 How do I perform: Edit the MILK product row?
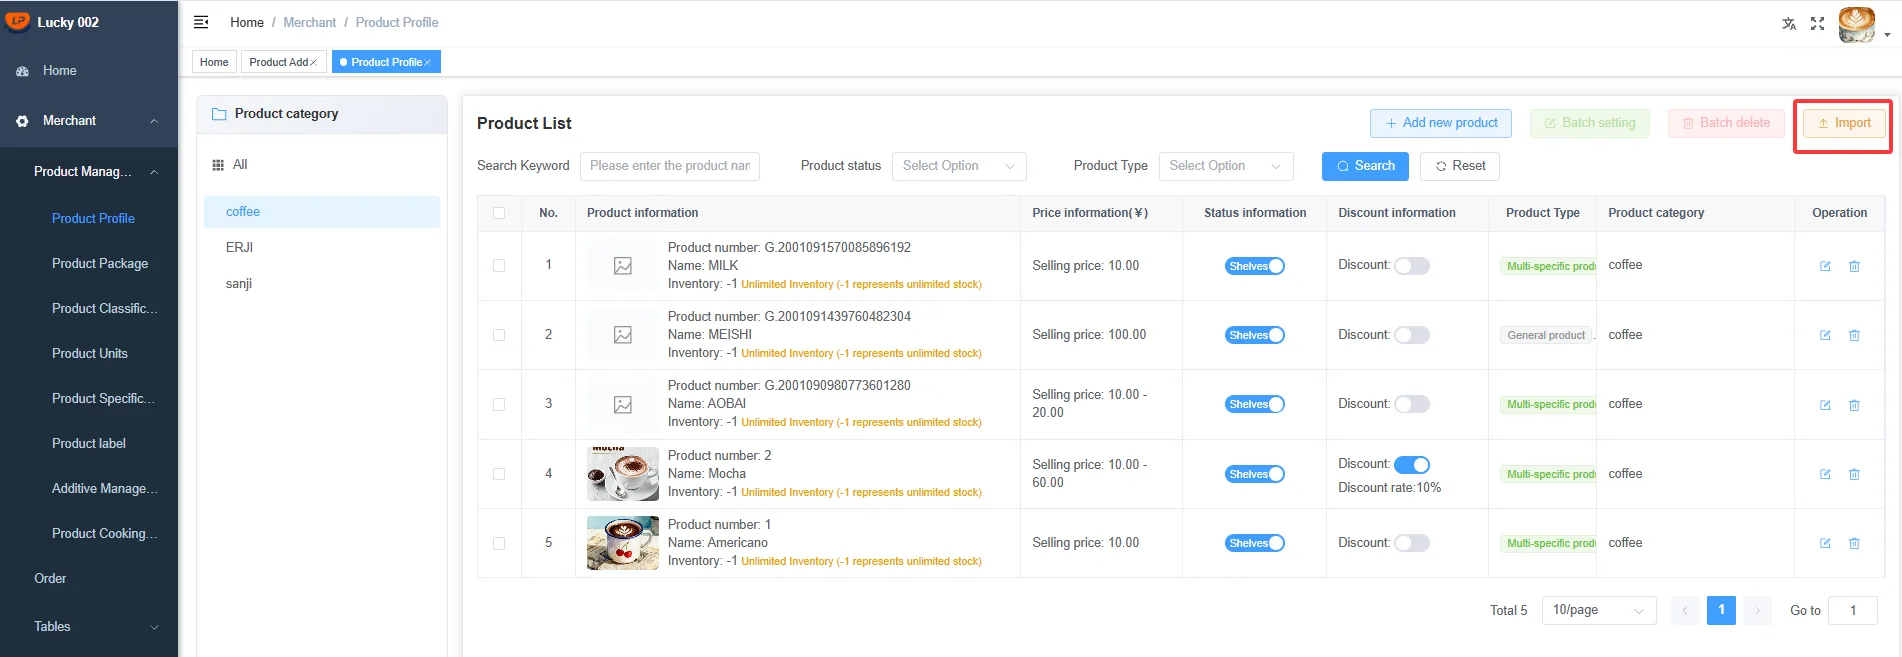coord(1825,266)
